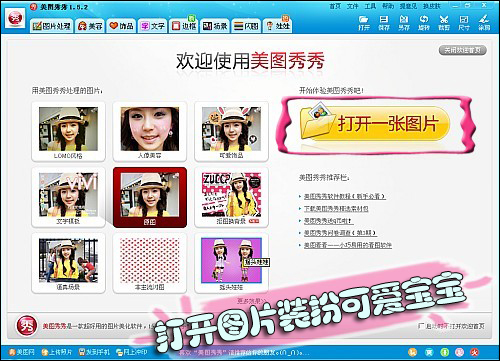This screenshot has width=500, height=361.
Task: Select the 人像美容 sample thumbnail
Action: coord(150,132)
